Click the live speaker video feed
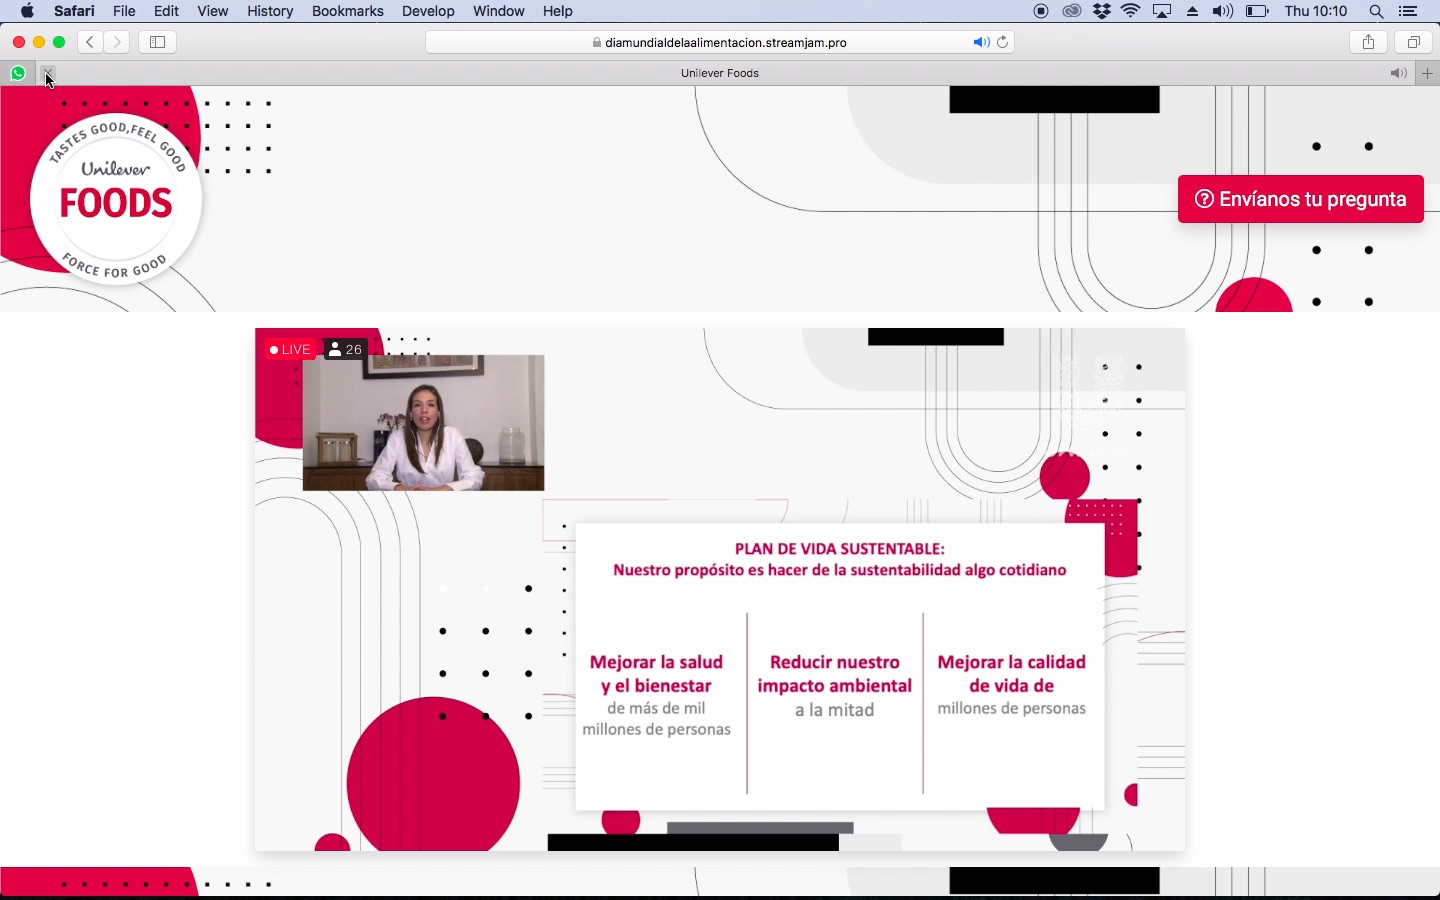This screenshot has width=1440, height=900. [424, 423]
